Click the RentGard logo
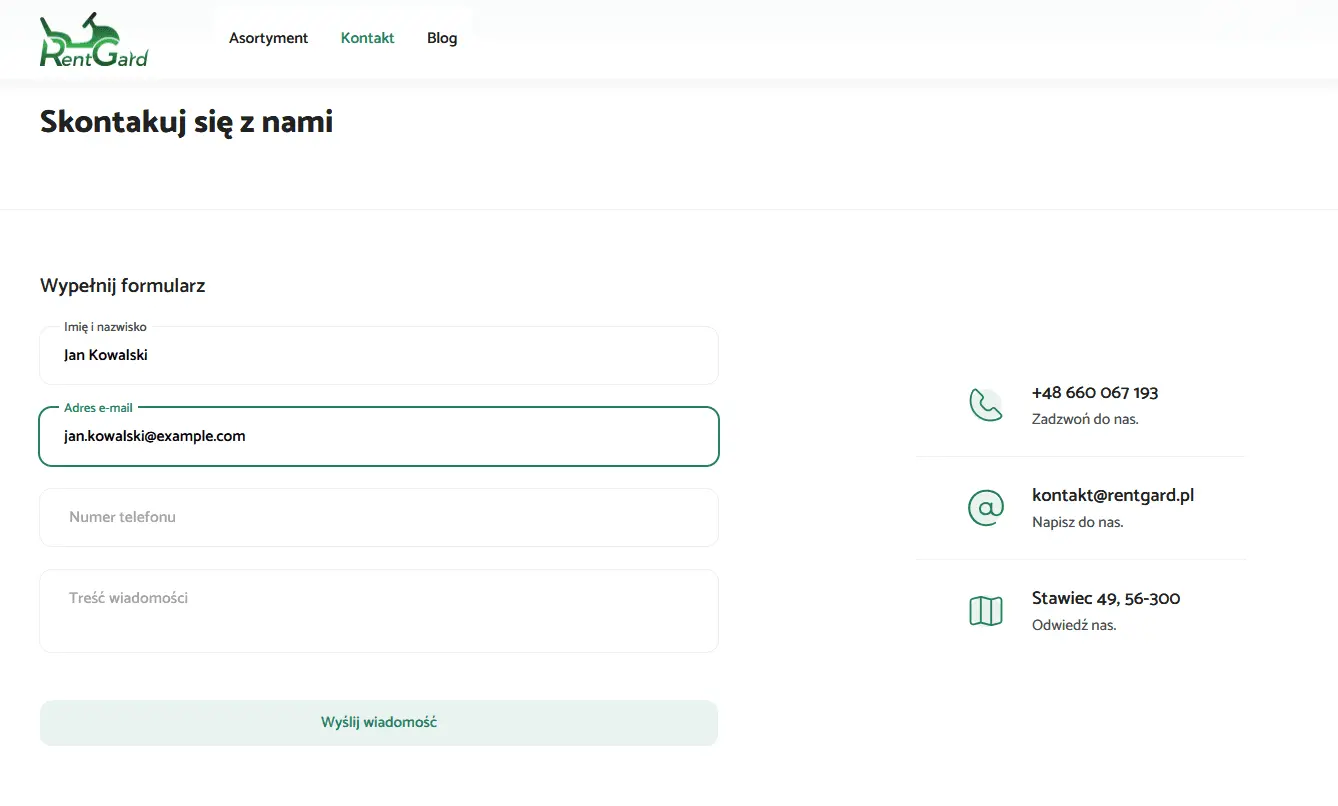This screenshot has width=1338, height=806. tap(93, 41)
